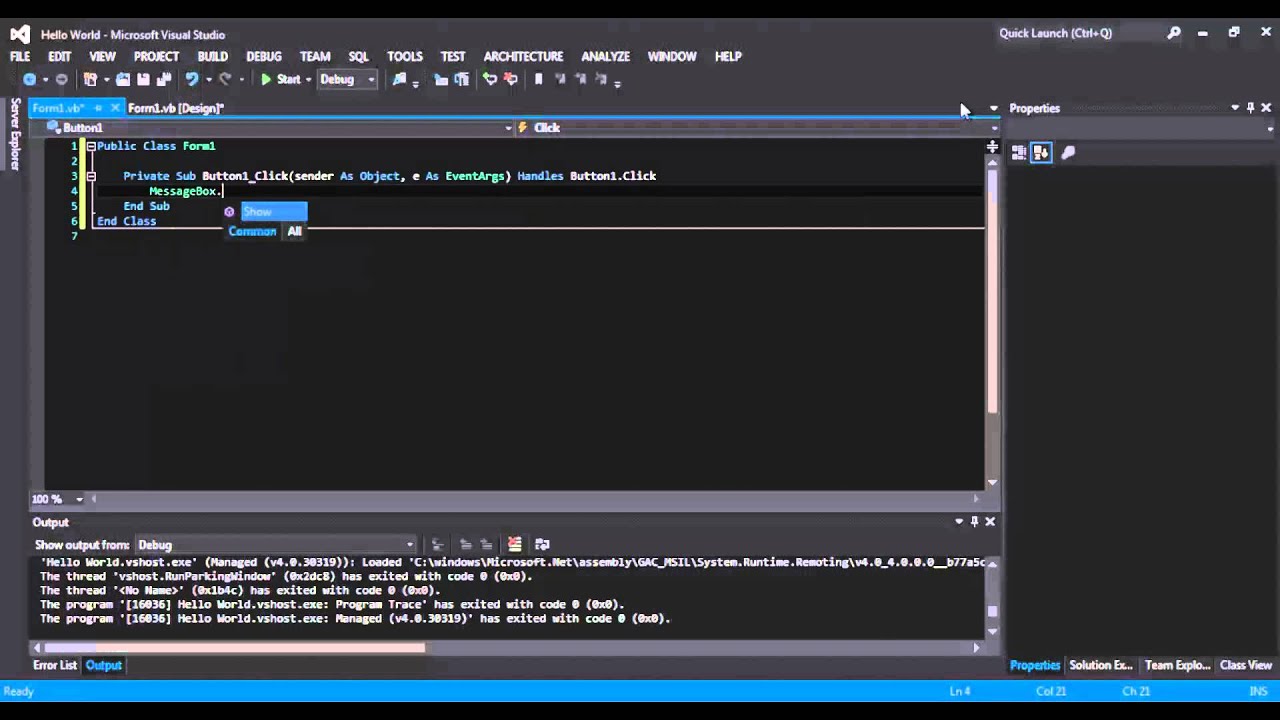Click the toolbar icon with green arrow

pyautogui.click(x=490, y=80)
